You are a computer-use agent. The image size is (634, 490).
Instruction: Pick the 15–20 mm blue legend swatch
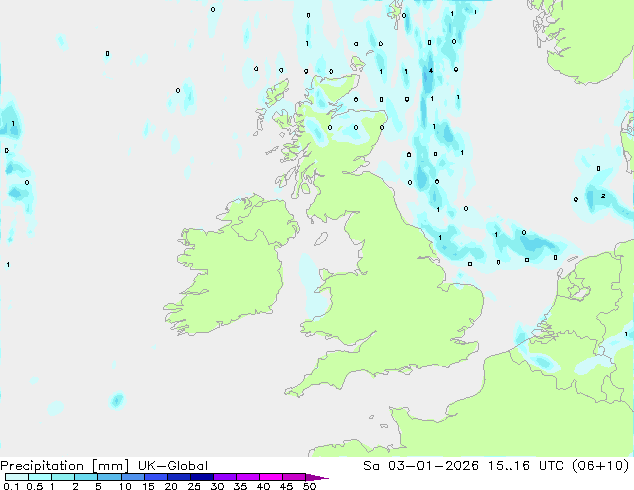(156, 477)
